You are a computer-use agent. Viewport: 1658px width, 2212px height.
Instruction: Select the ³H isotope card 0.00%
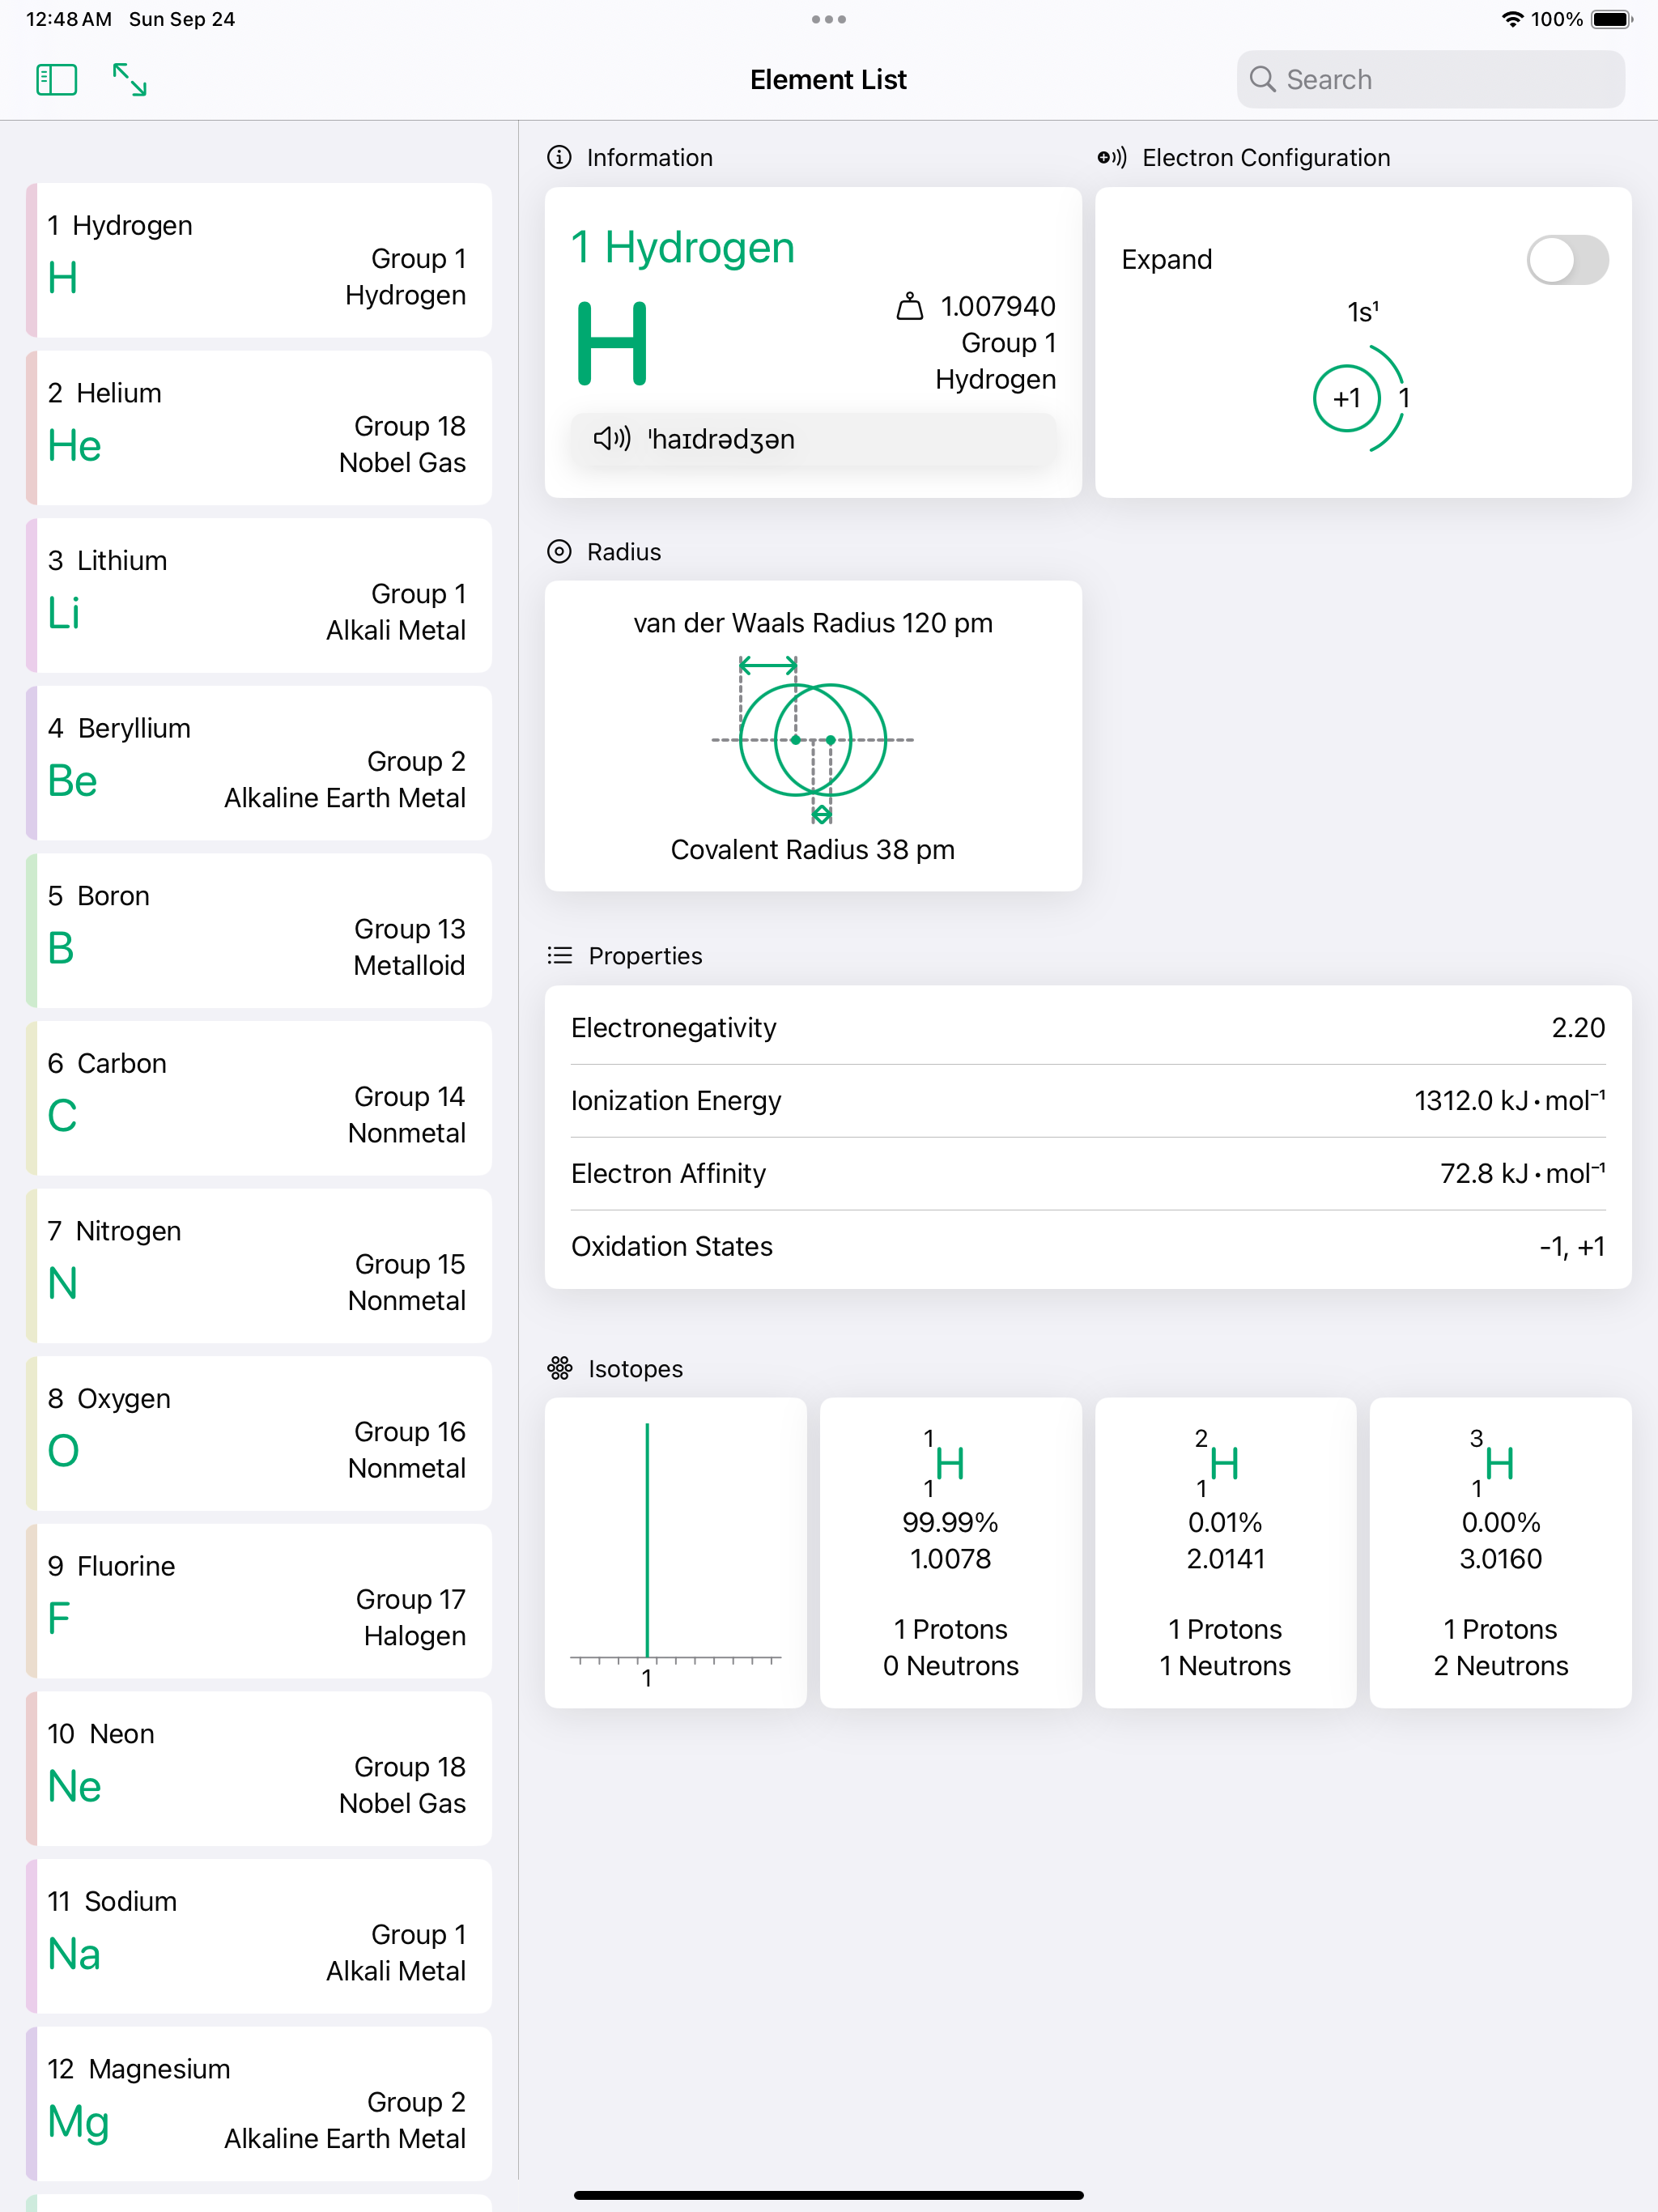tap(1501, 1553)
